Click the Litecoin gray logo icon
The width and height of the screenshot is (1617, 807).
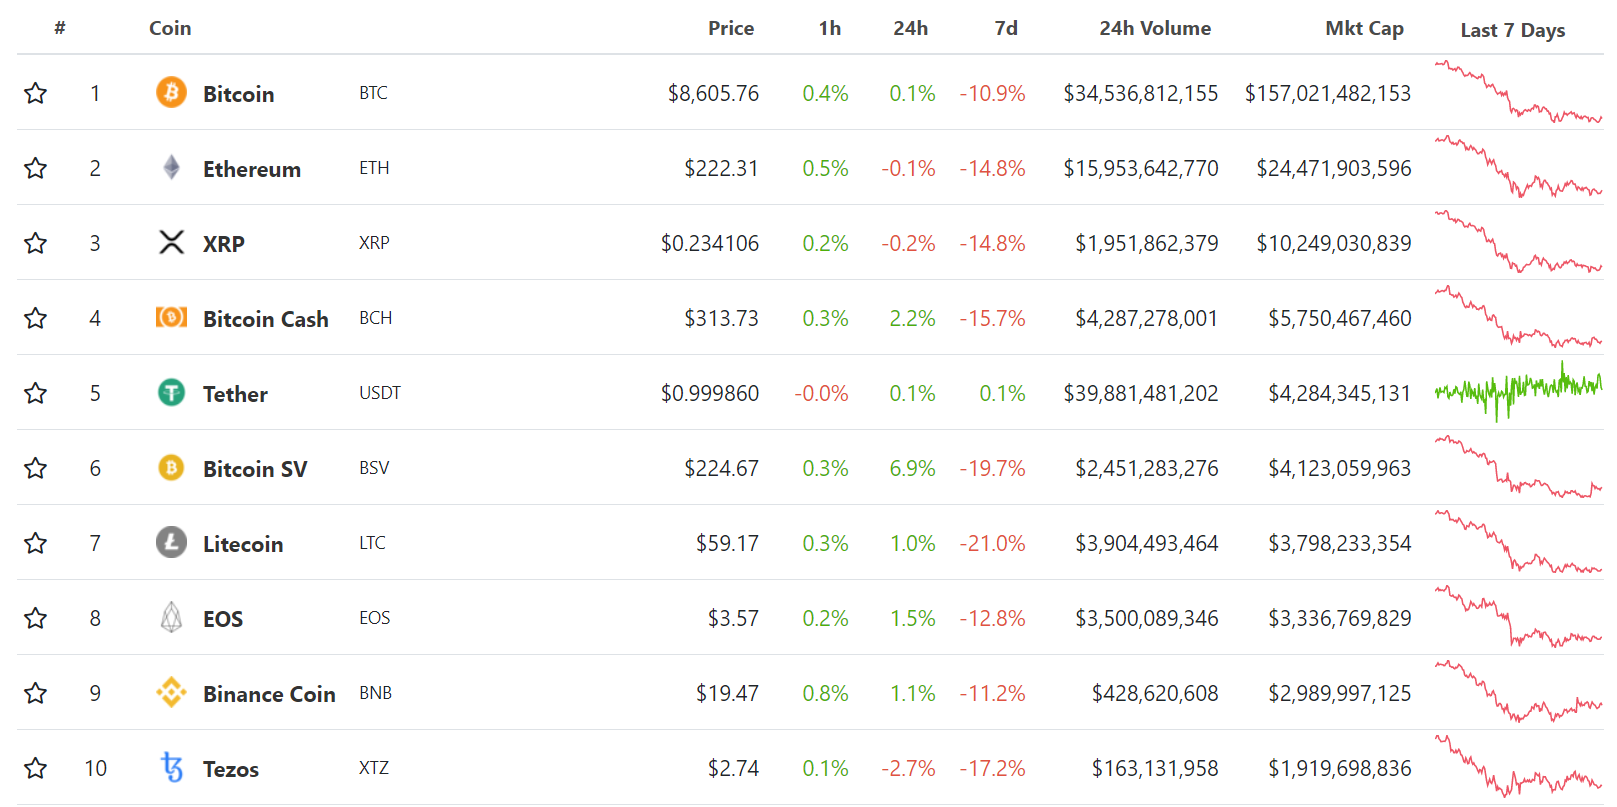click(171, 543)
